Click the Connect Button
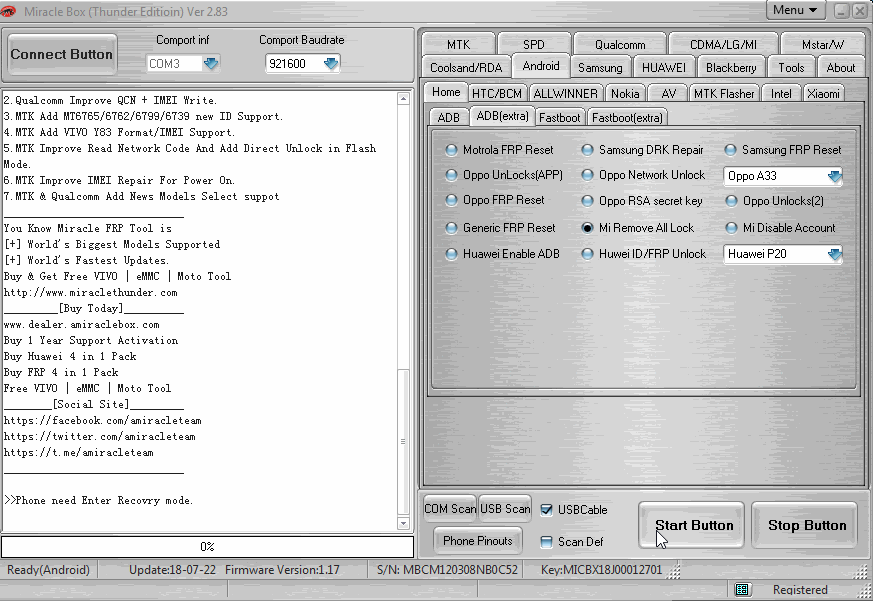This screenshot has height=601, width=873. click(61, 55)
